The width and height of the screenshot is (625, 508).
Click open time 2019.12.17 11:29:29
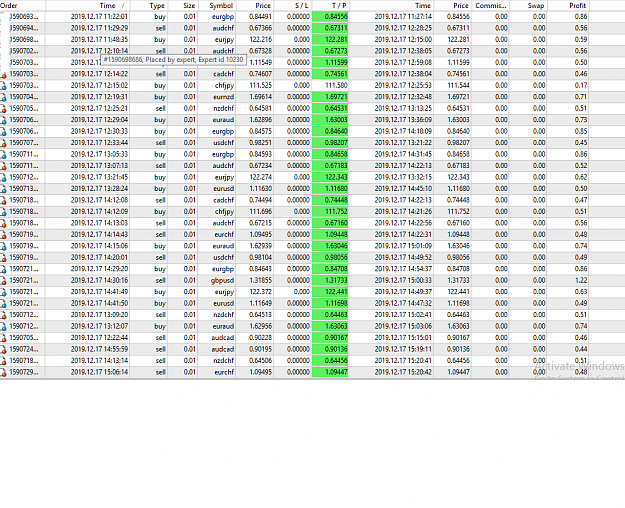coord(99,28)
